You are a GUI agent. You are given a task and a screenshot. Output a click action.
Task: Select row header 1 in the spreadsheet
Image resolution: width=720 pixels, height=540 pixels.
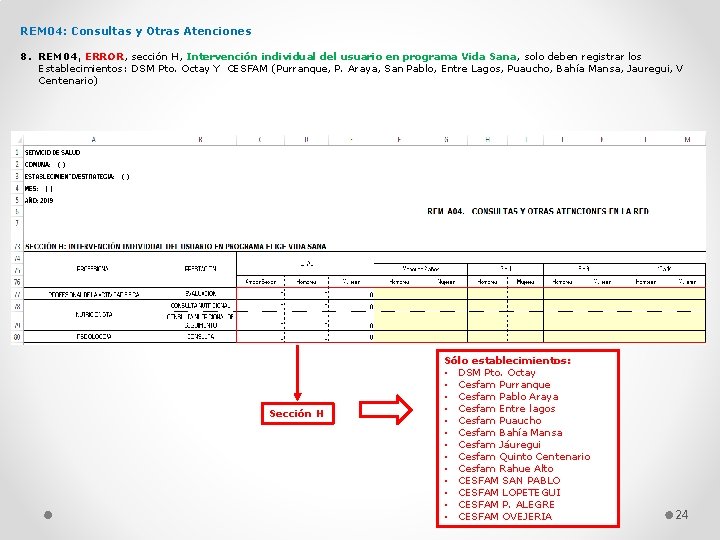point(17,152)
